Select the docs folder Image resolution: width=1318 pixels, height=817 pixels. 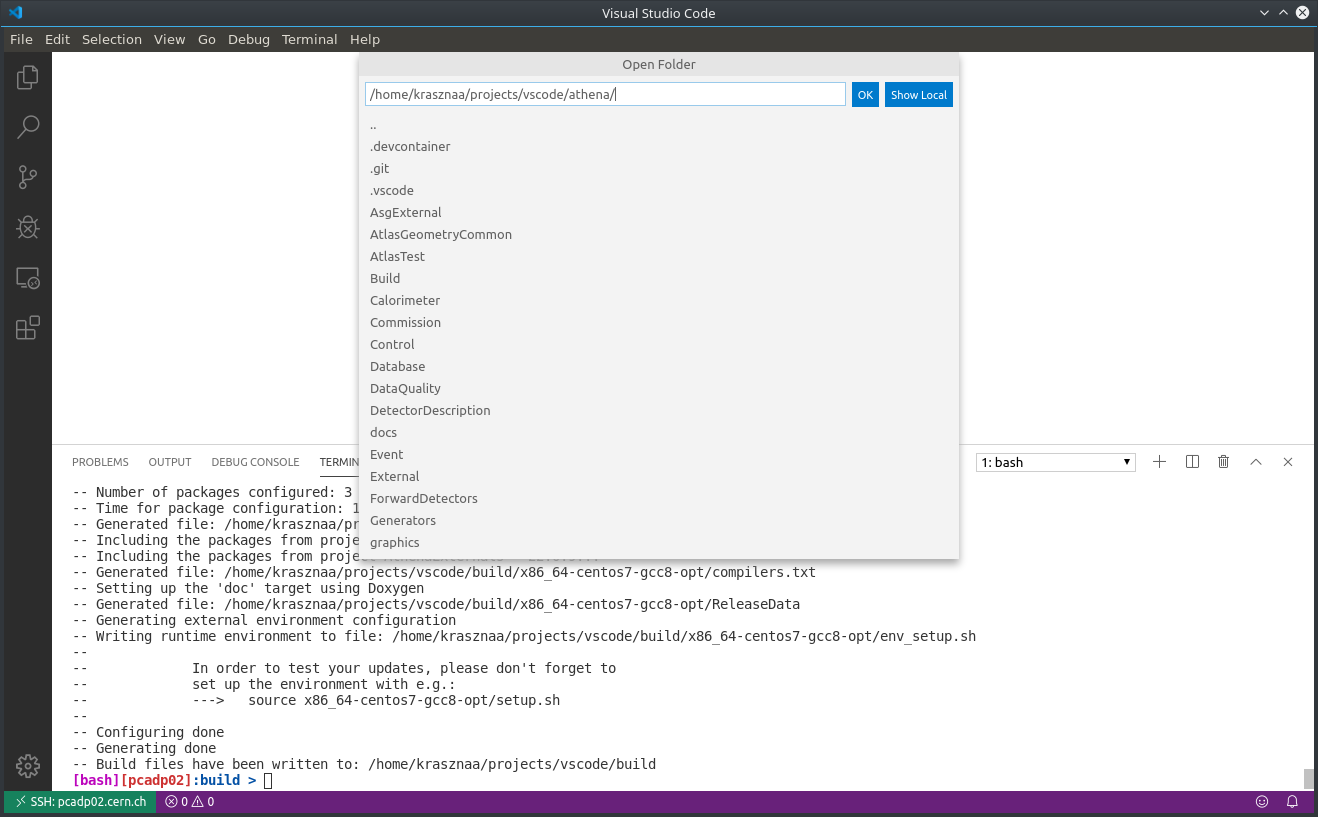659,433
